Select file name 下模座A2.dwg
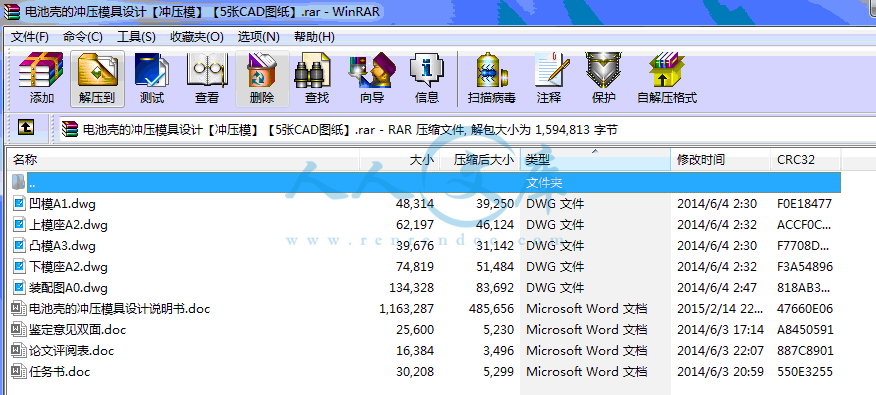The height and width of the screenshot is (395, 876). click(x=68, y=267)
